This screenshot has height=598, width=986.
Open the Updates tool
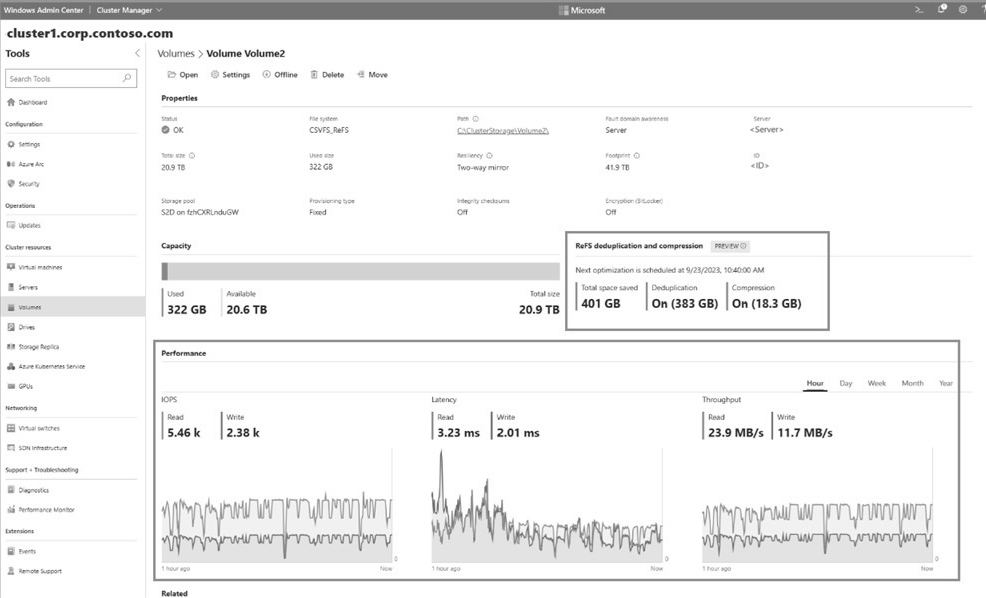(24, 225)
